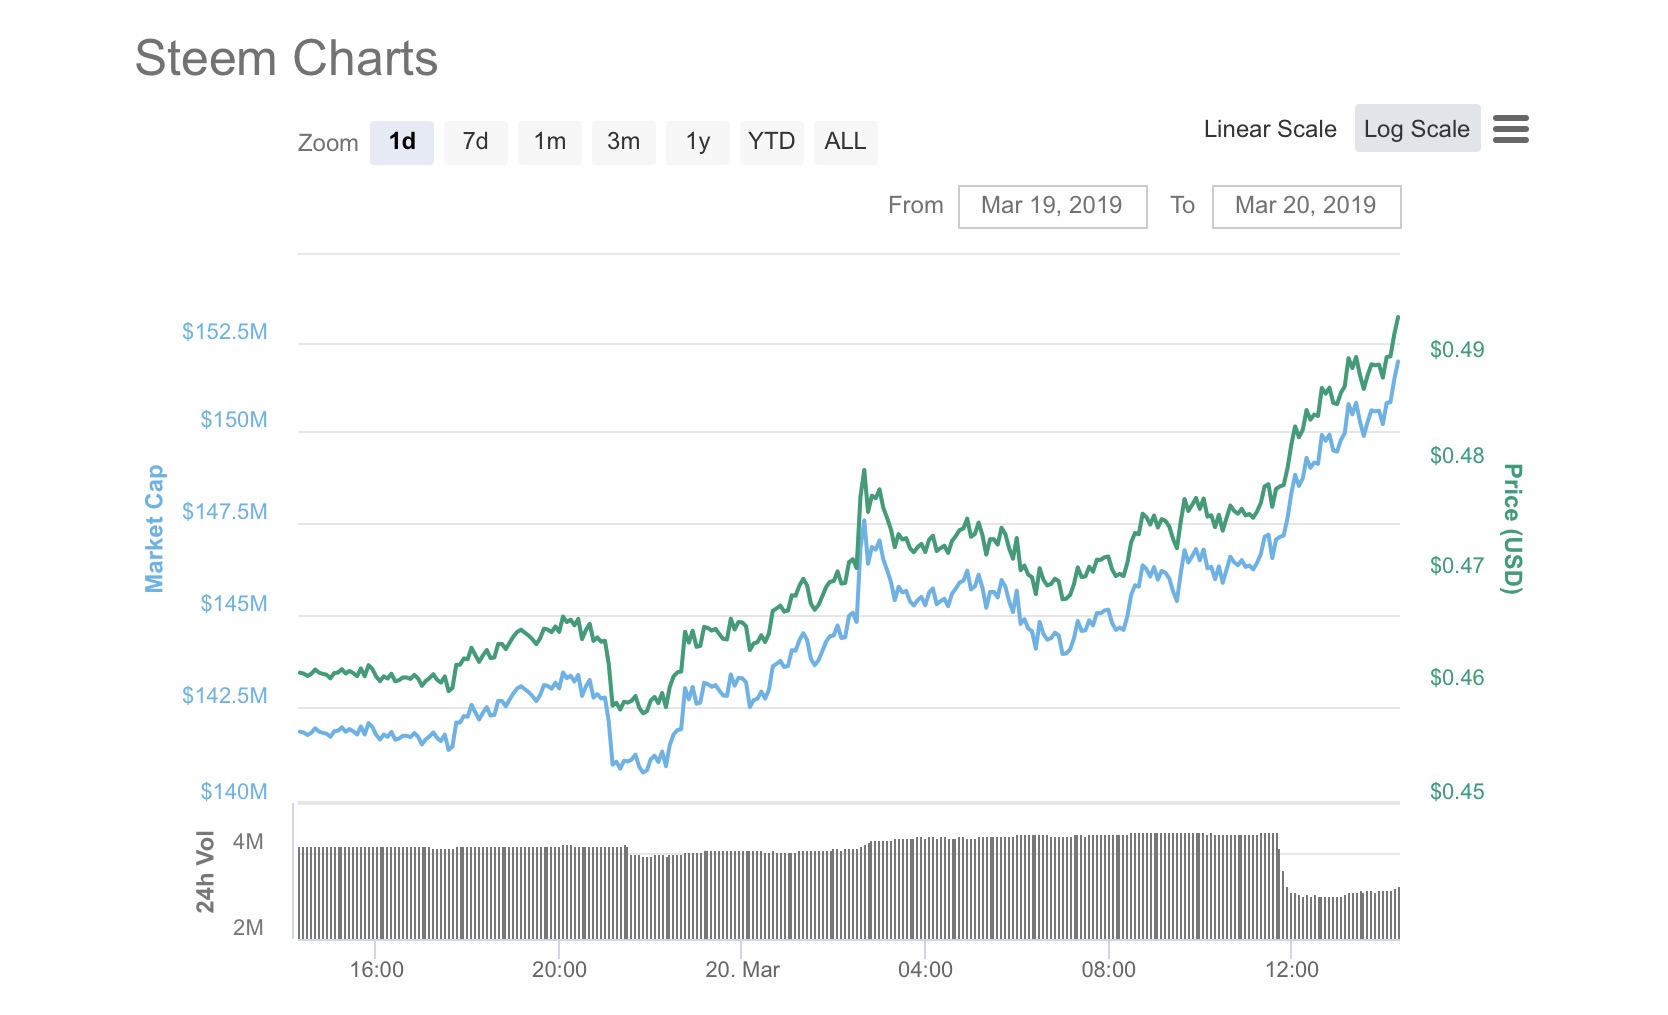Click the 04:00 time axis label
The height and width of the screenshot is (1015, 1668).
coord(925,970)
